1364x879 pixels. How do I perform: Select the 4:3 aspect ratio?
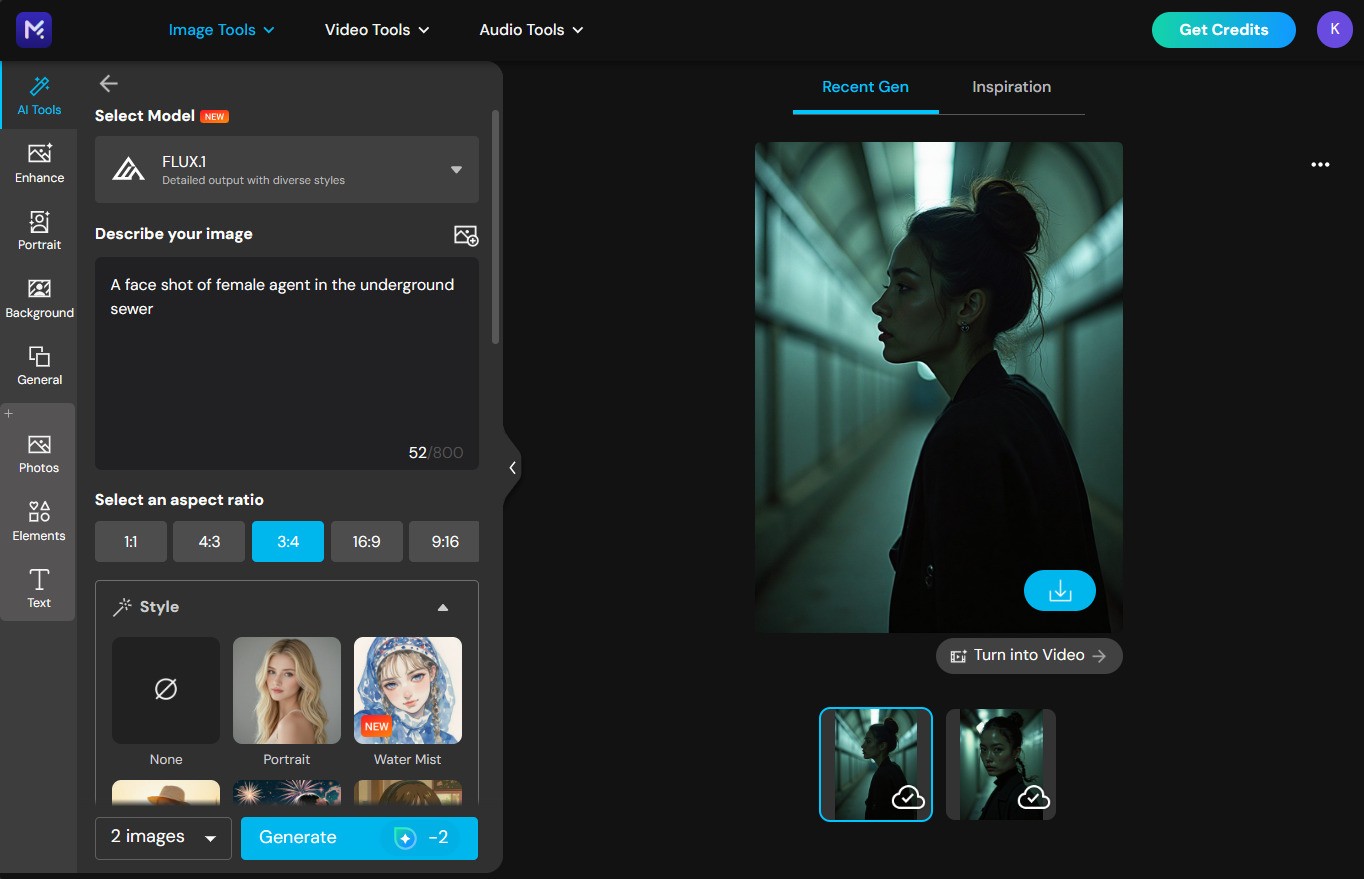click(209, 542)
